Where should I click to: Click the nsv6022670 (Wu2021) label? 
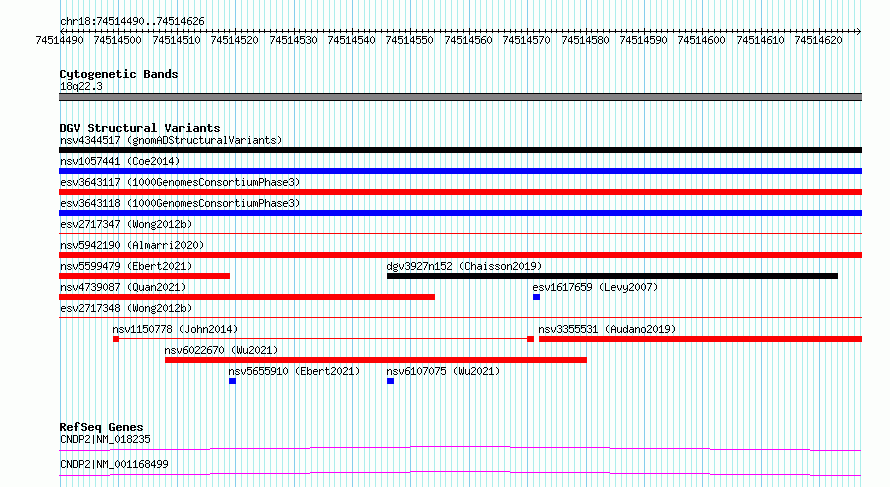221,350
